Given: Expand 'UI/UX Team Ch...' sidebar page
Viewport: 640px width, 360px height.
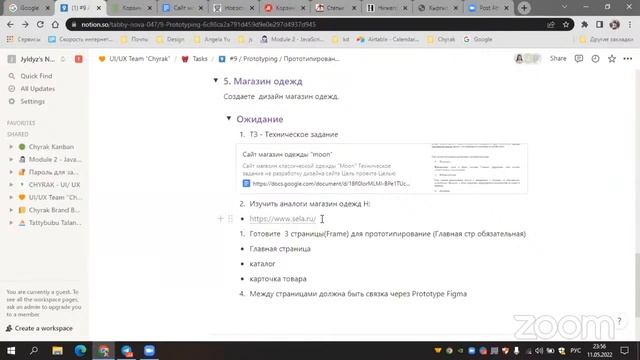Looking at the screenshot, I should coord(11,197).
